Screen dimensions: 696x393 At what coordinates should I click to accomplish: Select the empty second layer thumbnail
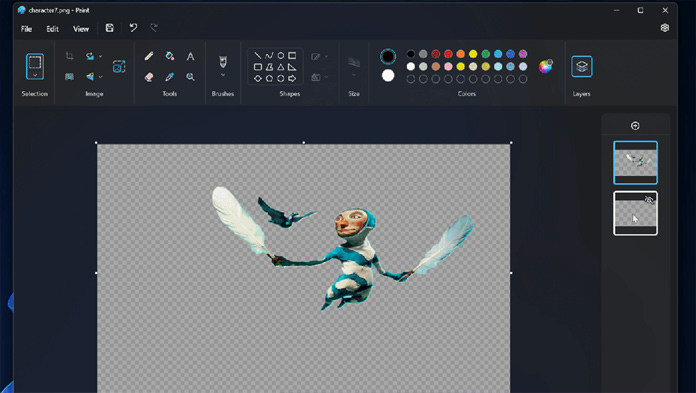(x=635, y=213)
